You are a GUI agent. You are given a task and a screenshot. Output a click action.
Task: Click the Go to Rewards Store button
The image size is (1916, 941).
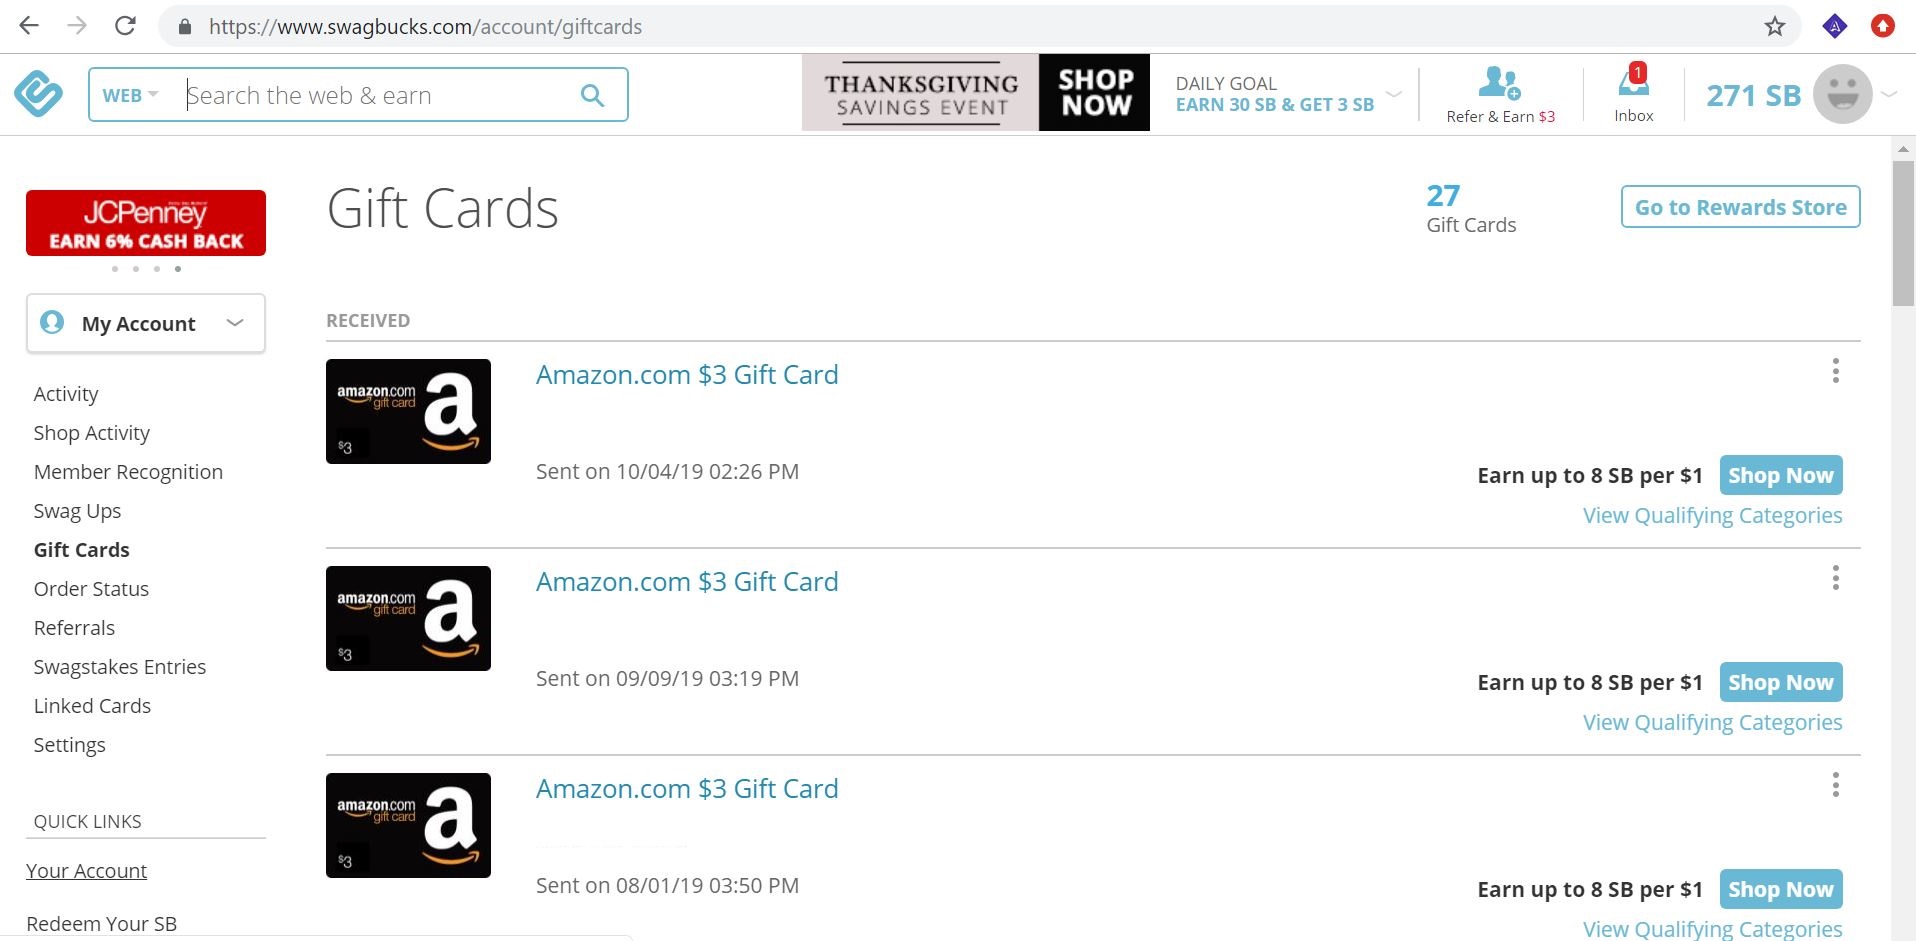(1739, 206)
